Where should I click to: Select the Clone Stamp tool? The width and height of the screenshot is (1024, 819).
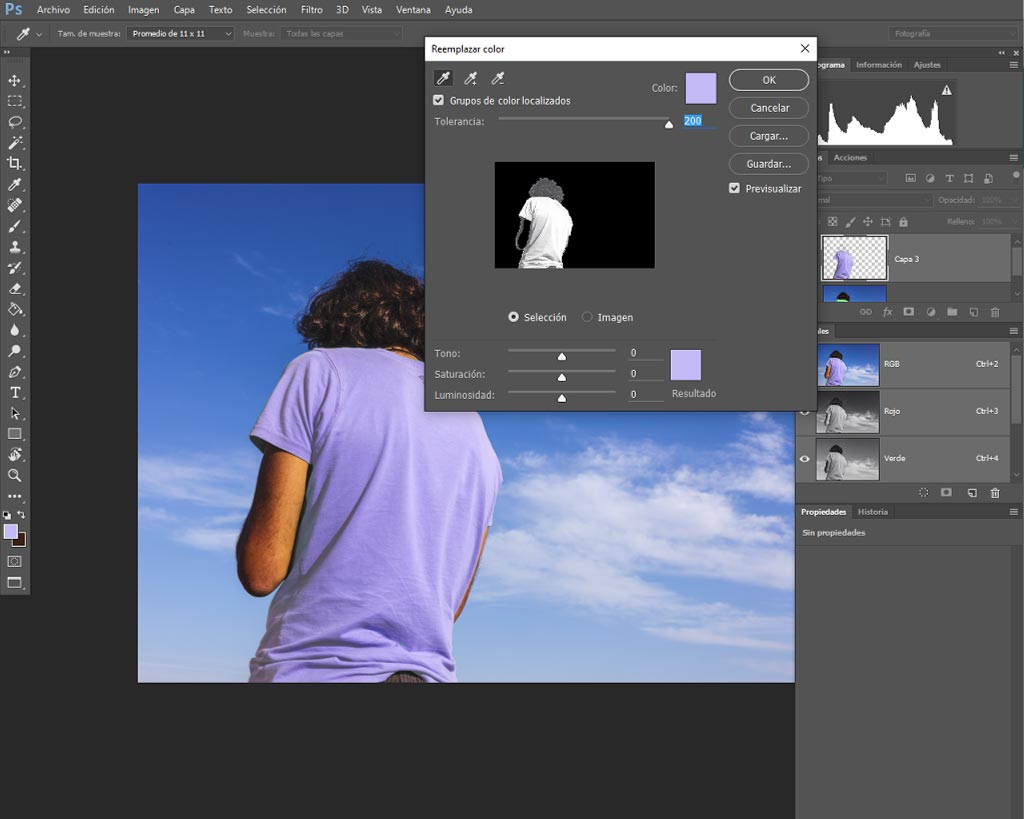click(14, 247)
